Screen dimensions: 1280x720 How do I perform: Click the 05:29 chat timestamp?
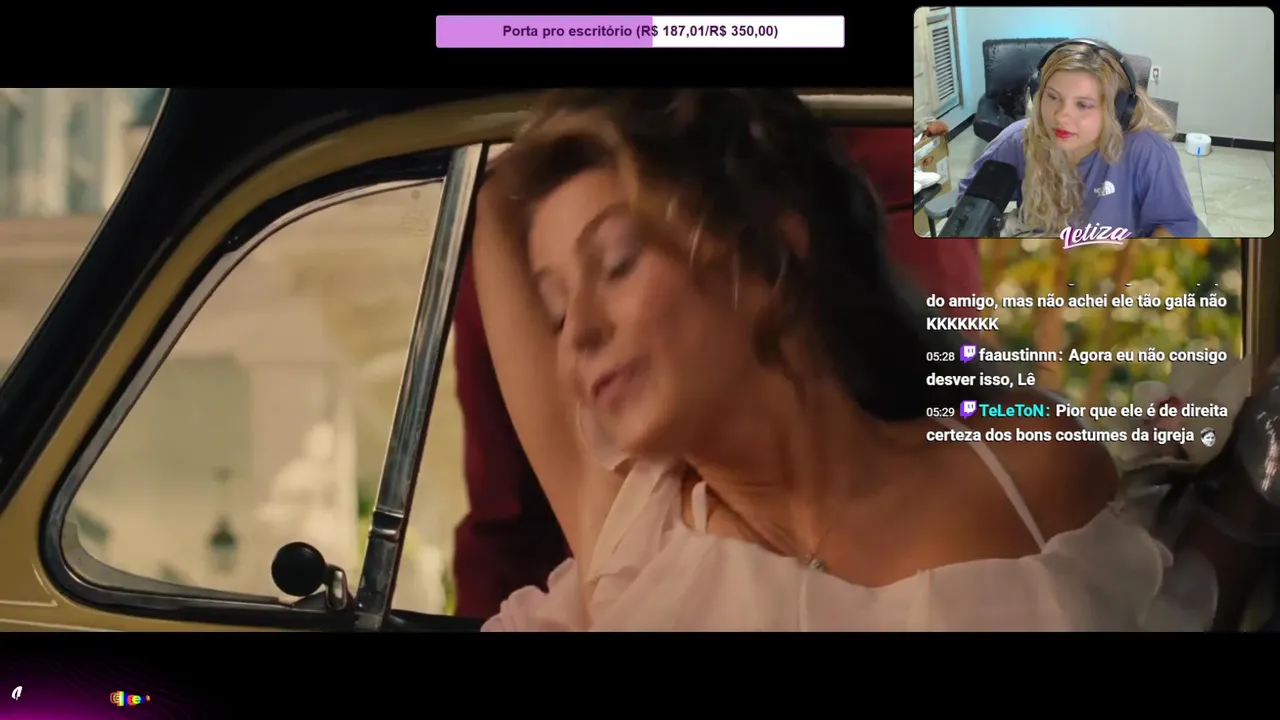pyautogui.click(x=940, y=412)
